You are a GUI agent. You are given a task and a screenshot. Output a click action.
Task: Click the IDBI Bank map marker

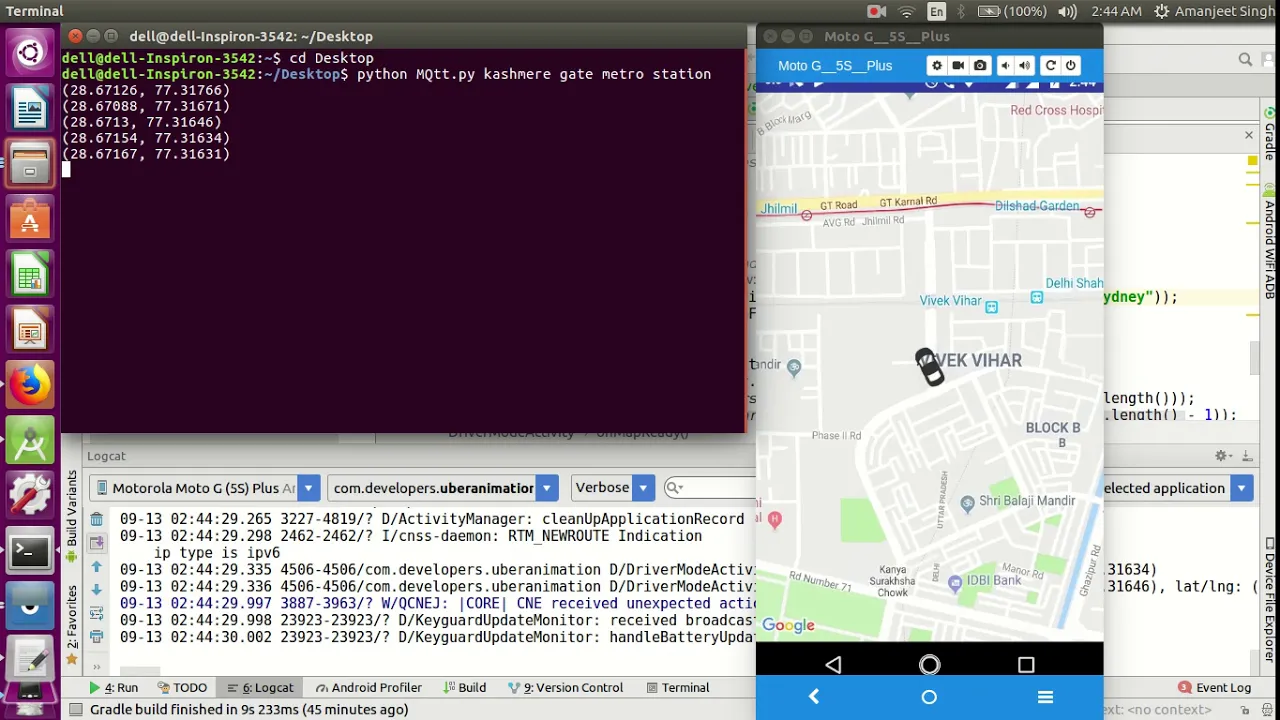(955, 581)
